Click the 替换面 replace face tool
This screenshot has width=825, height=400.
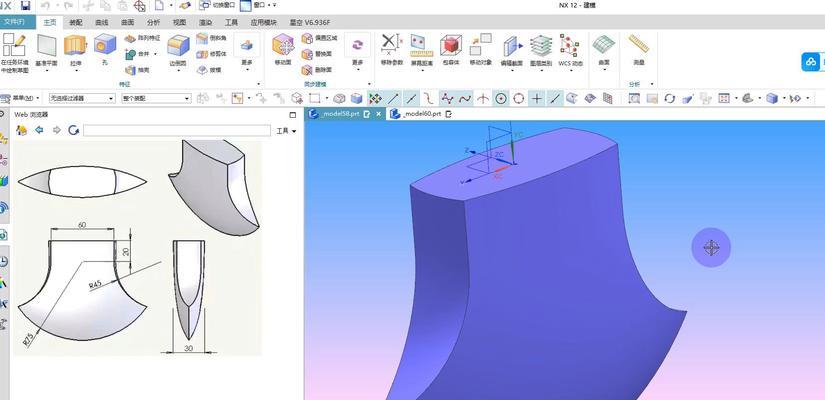(x=317, y=54)
